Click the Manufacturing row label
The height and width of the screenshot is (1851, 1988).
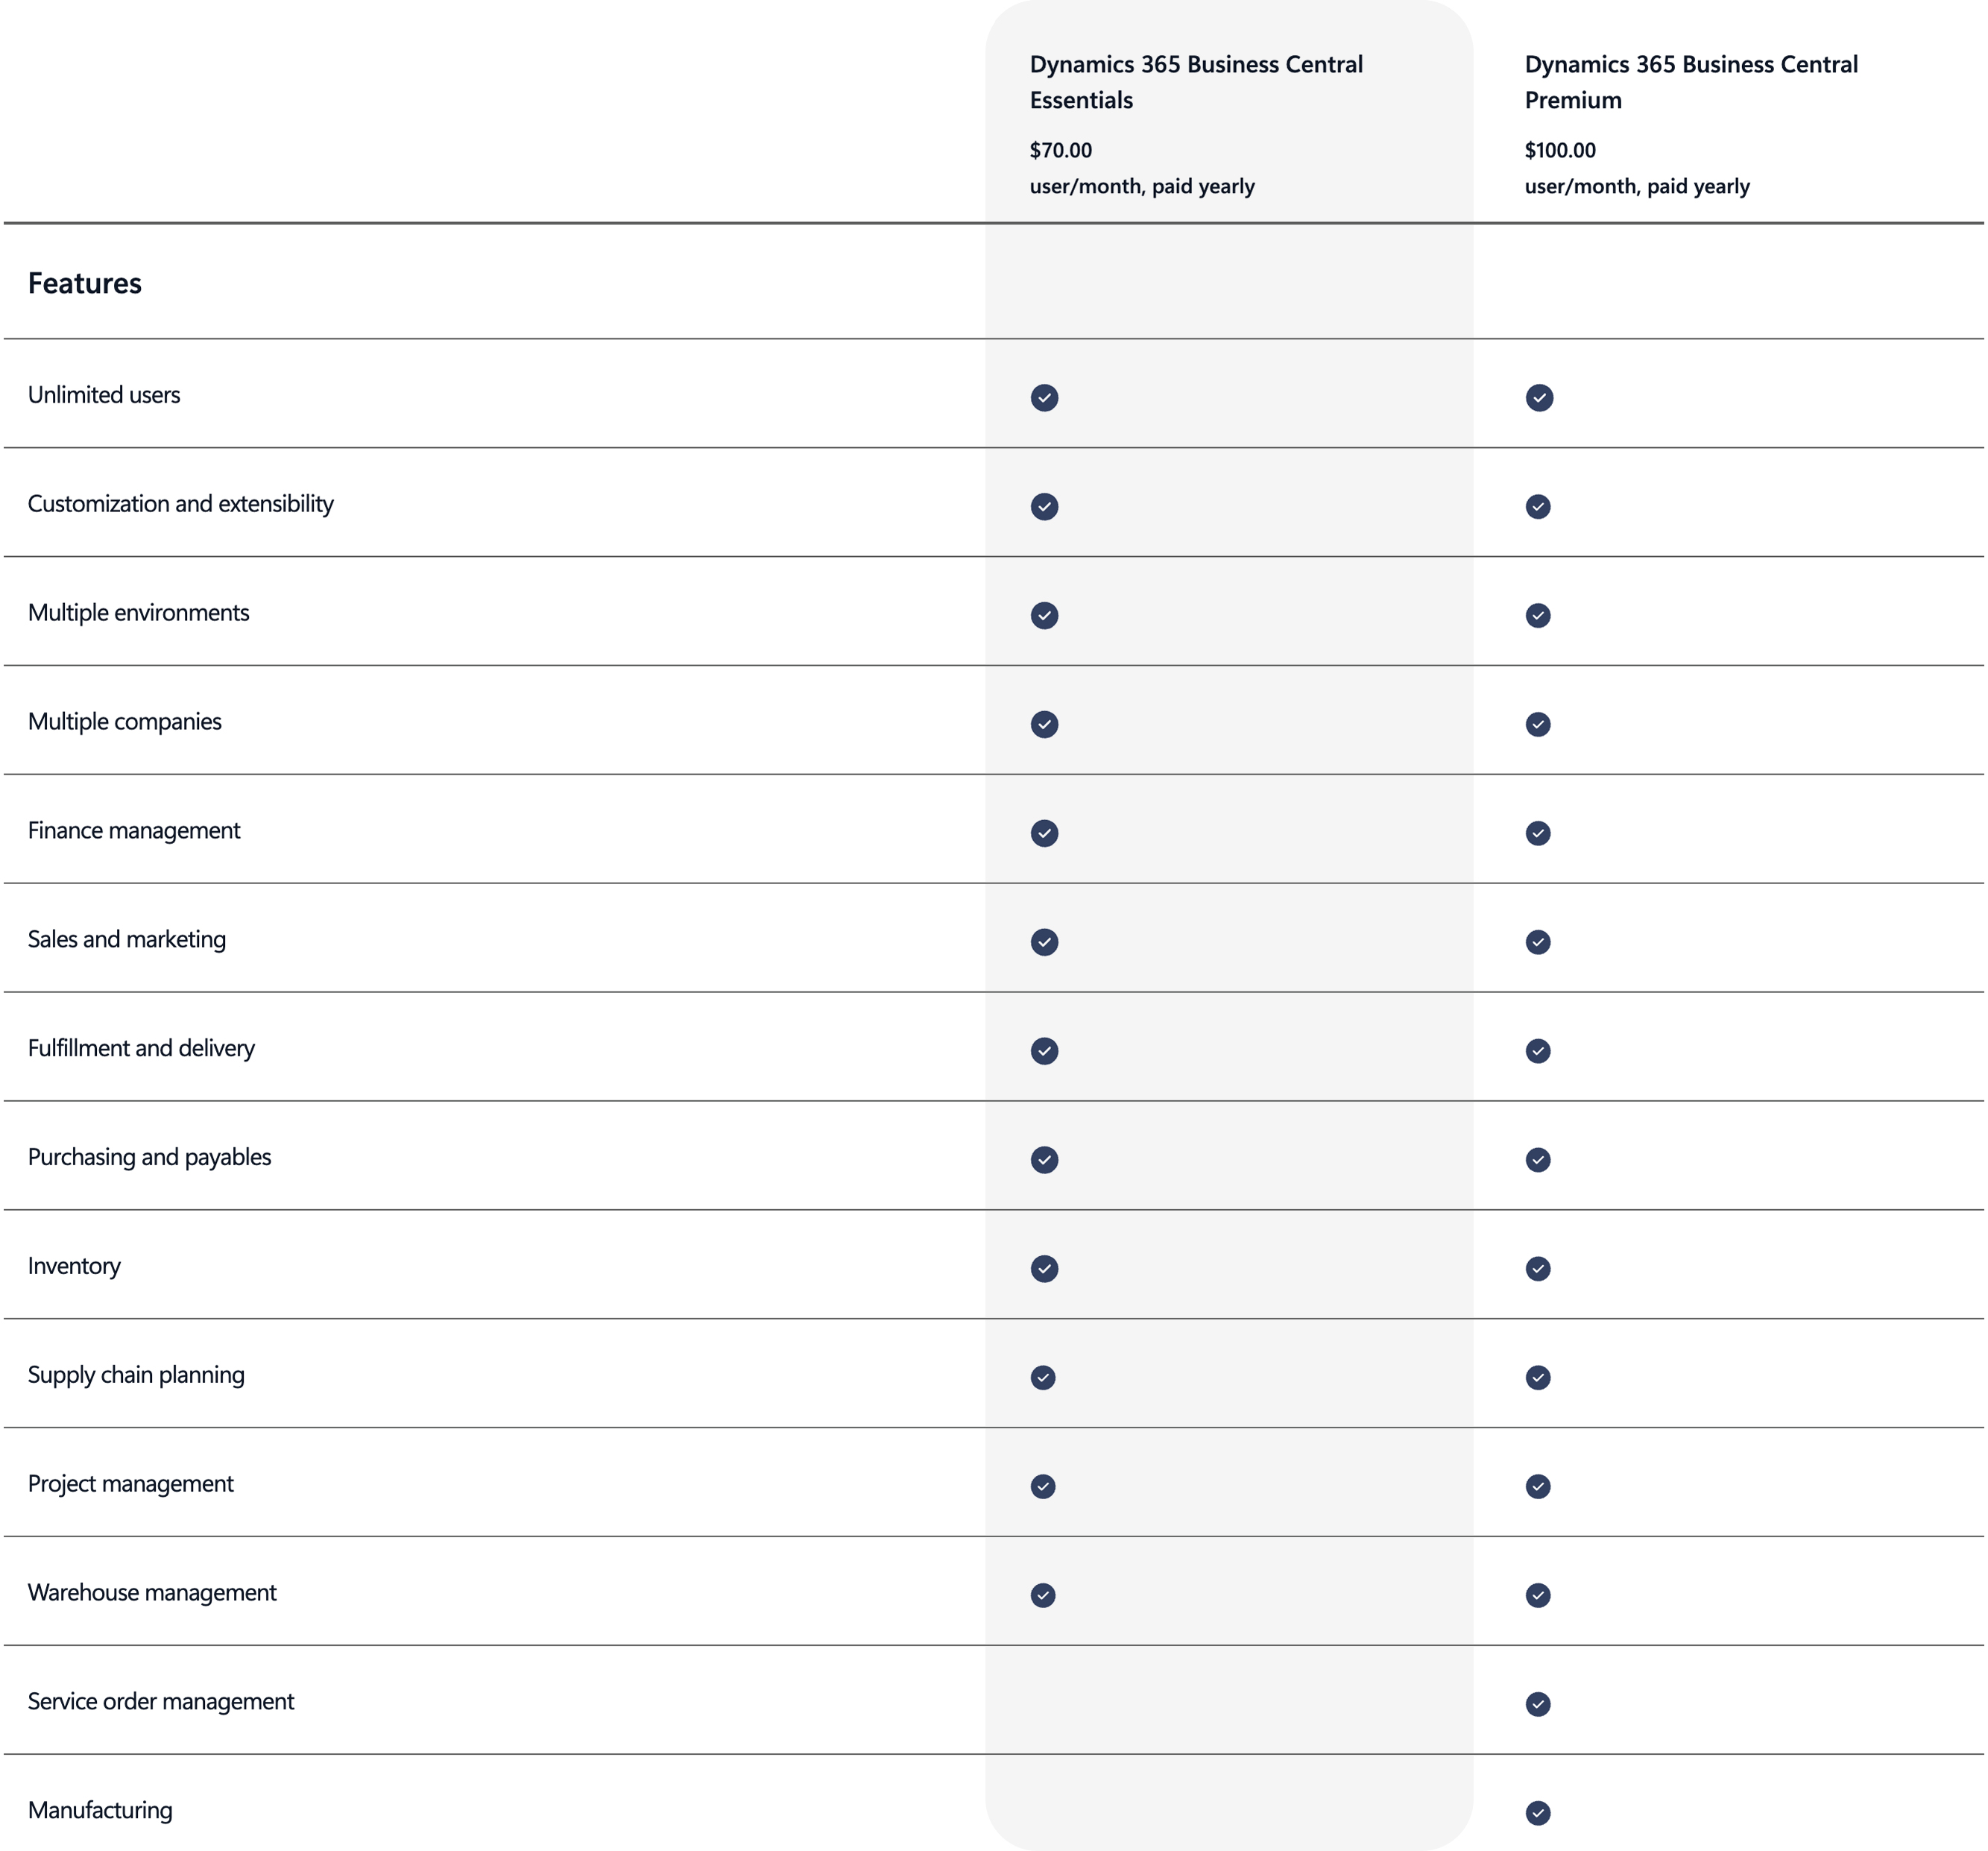point(100,1812)
